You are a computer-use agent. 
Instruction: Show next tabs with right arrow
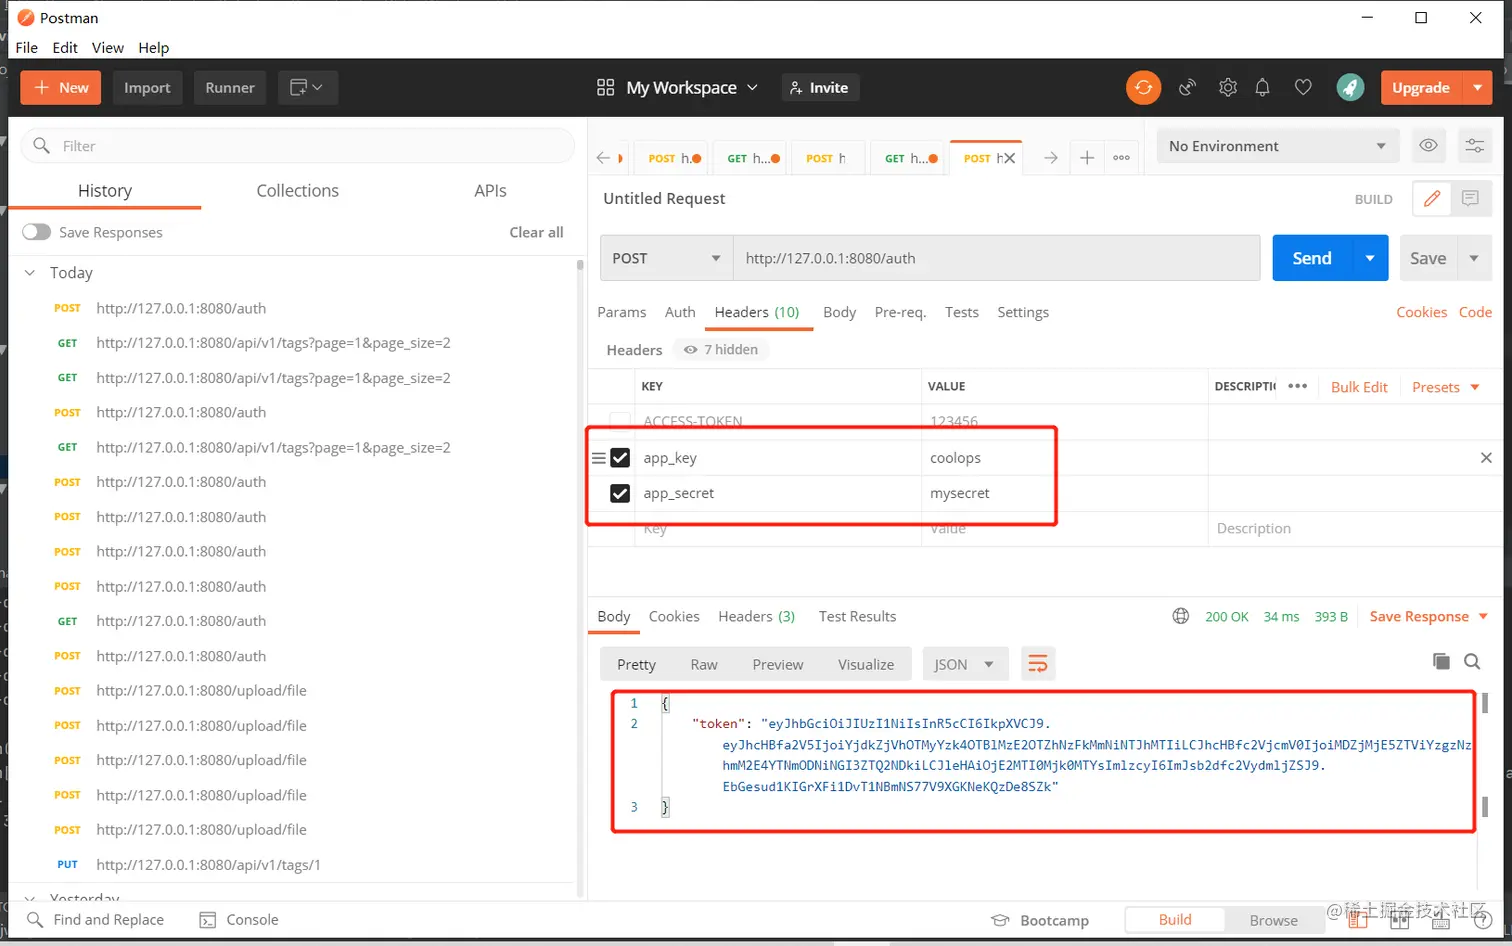[x=1051, y=158]
